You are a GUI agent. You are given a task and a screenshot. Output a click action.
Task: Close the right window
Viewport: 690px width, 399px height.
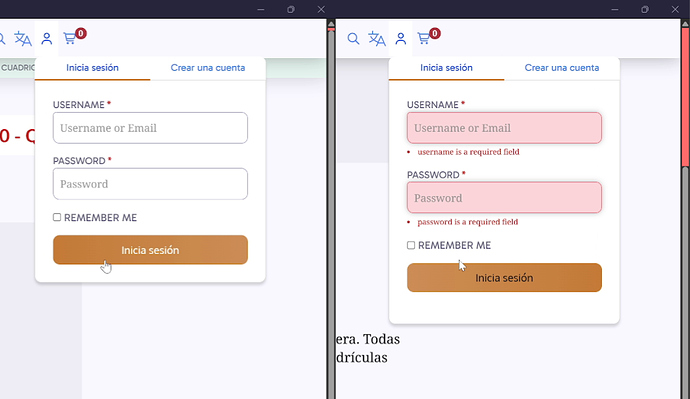675,9
